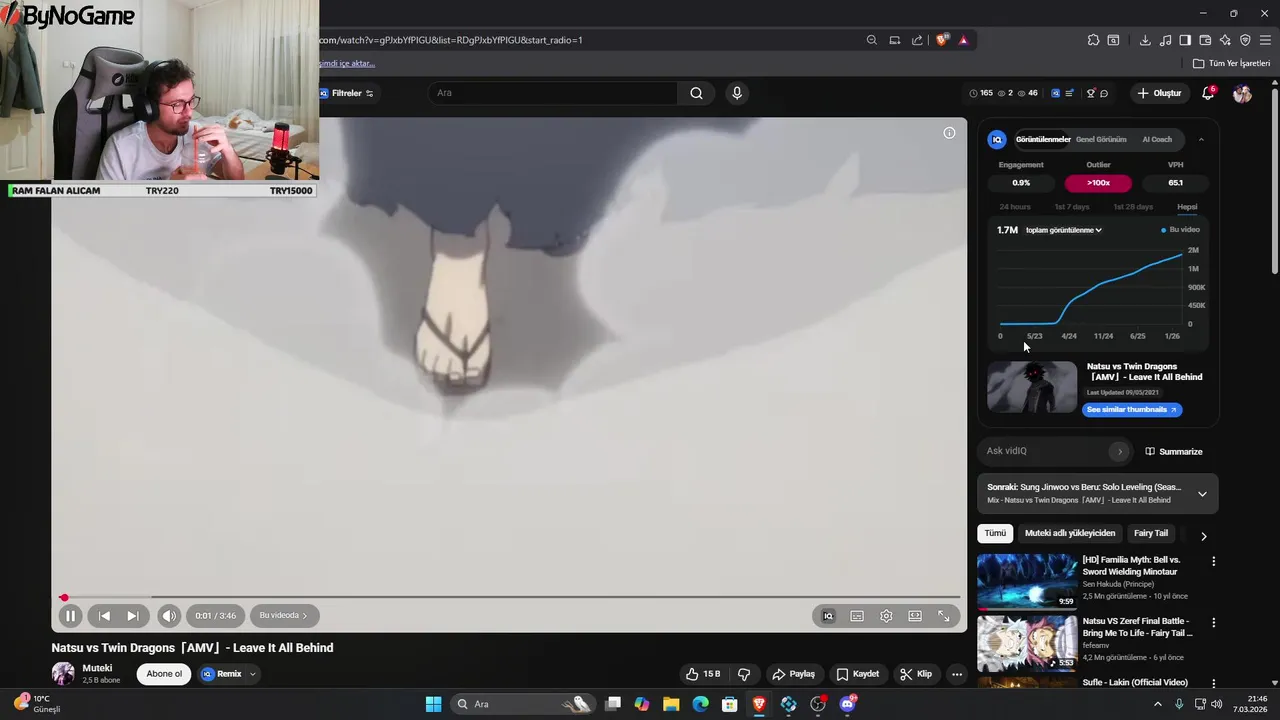
Task: Open the Natsu VS Zeref Final Battle title
Action: point(1138,627)
